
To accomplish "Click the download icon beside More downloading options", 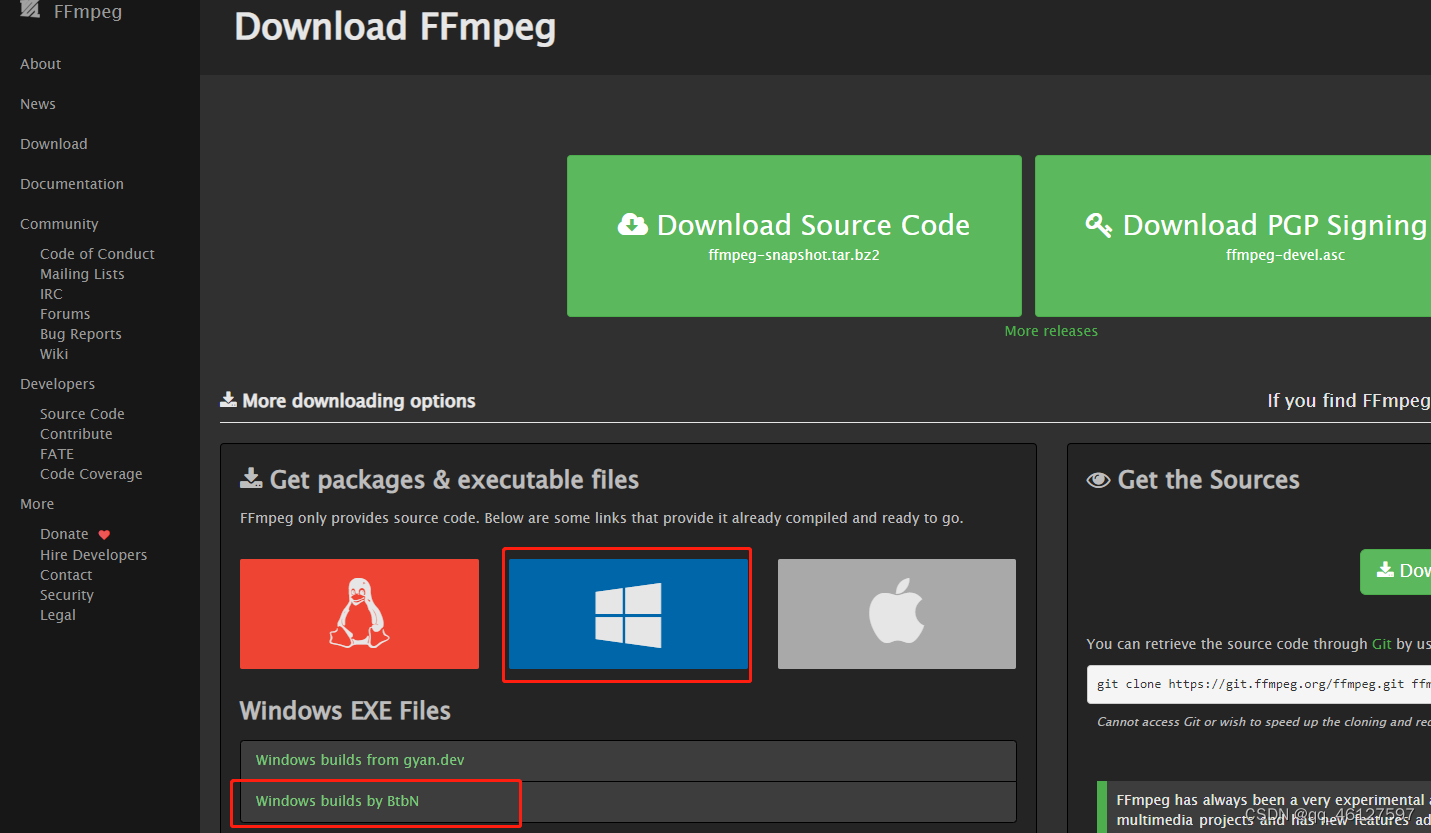I will click(228, 400).
